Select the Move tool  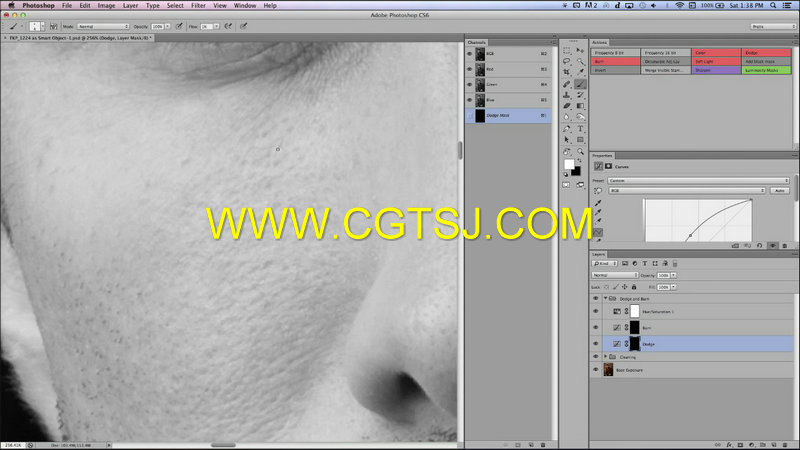(580, 51)
